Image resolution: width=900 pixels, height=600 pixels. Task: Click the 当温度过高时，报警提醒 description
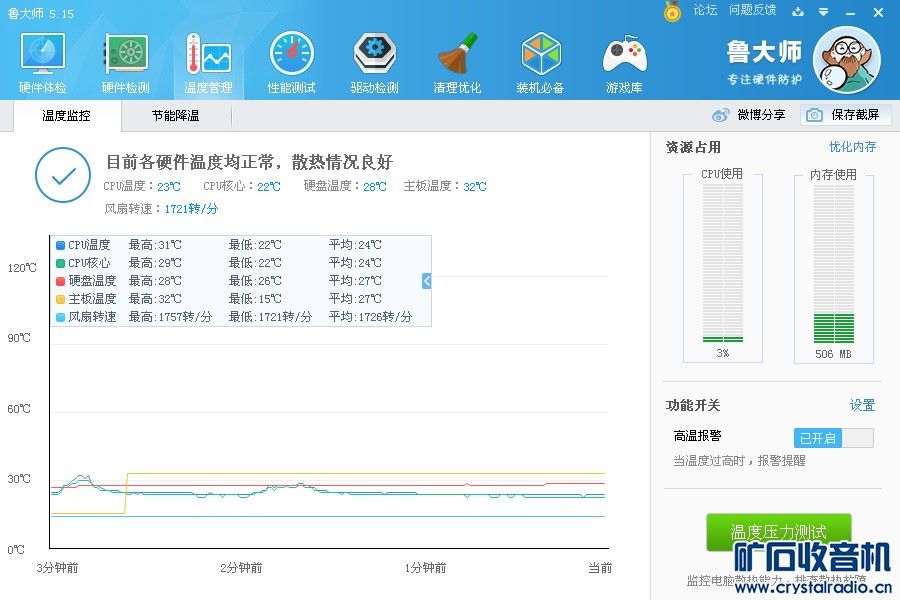(x=739, y=460)
